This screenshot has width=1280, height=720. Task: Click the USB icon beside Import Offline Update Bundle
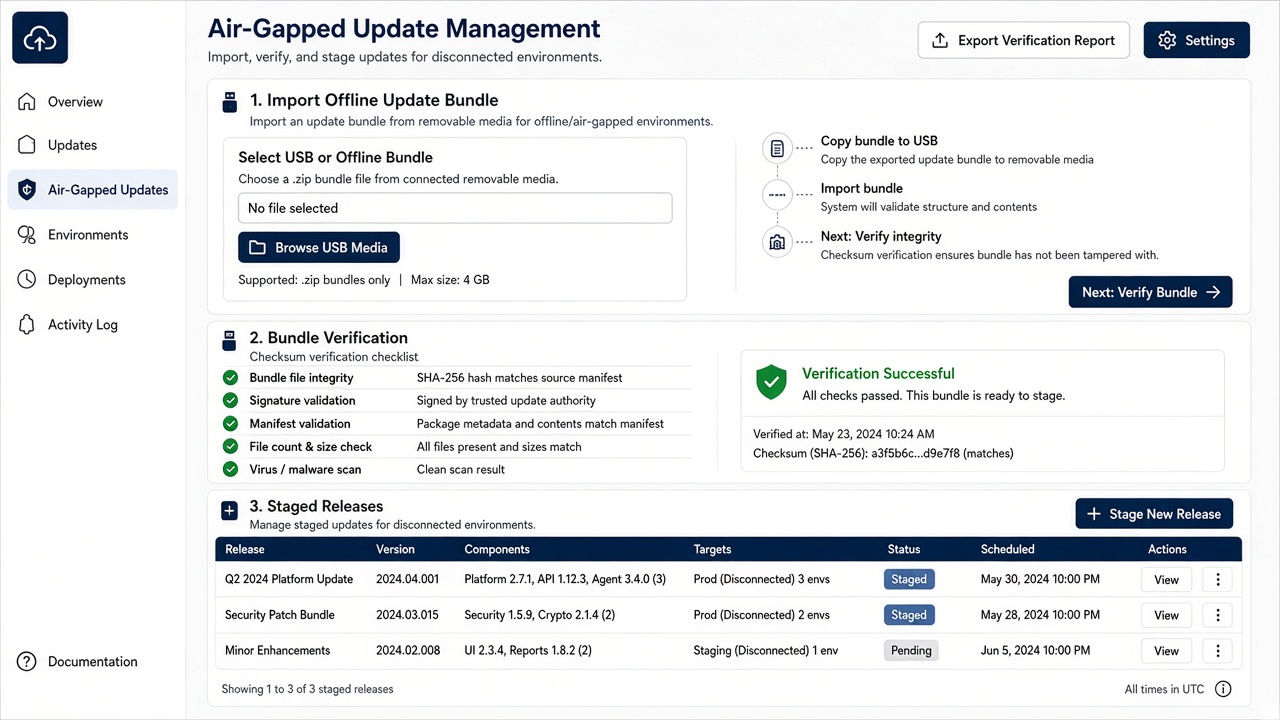(229, 100)
